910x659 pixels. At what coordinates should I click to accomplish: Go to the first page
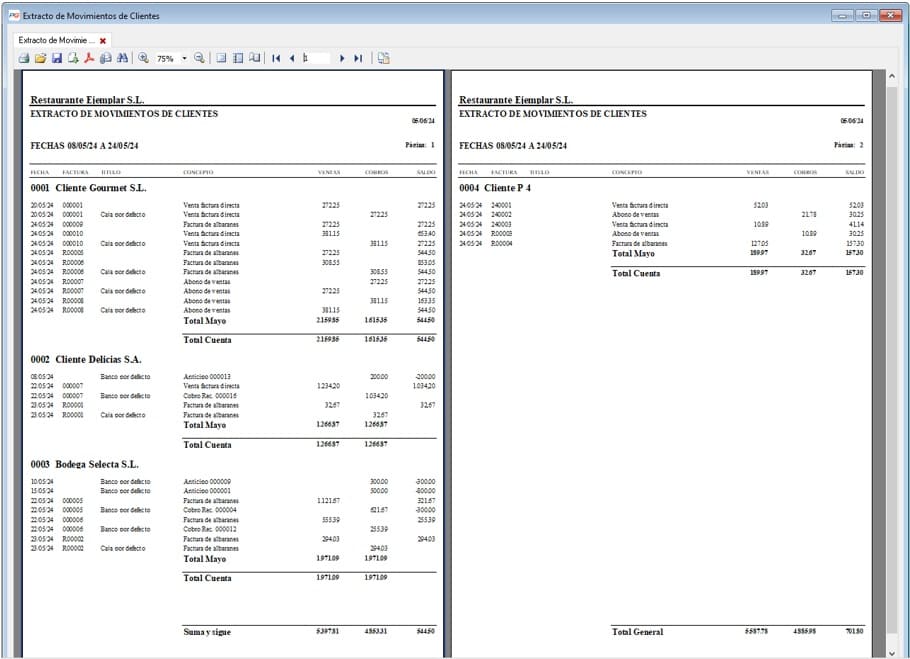[x=276, y=58]
